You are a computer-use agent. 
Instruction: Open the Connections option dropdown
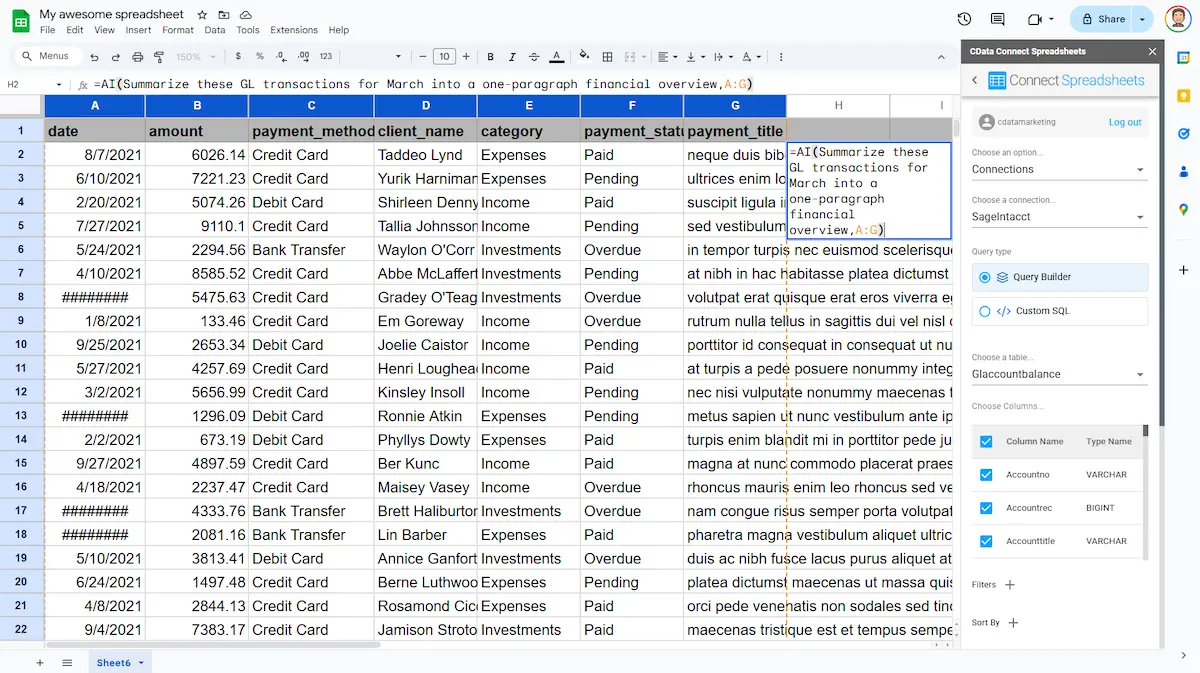[1059, 170]
